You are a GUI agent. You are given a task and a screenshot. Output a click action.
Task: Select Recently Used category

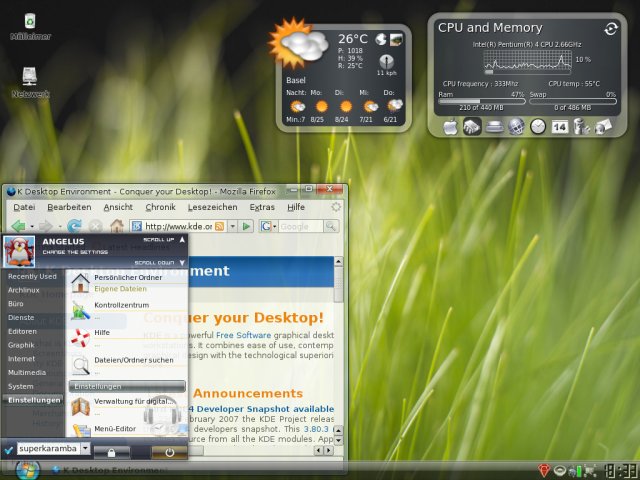[32, 276]
